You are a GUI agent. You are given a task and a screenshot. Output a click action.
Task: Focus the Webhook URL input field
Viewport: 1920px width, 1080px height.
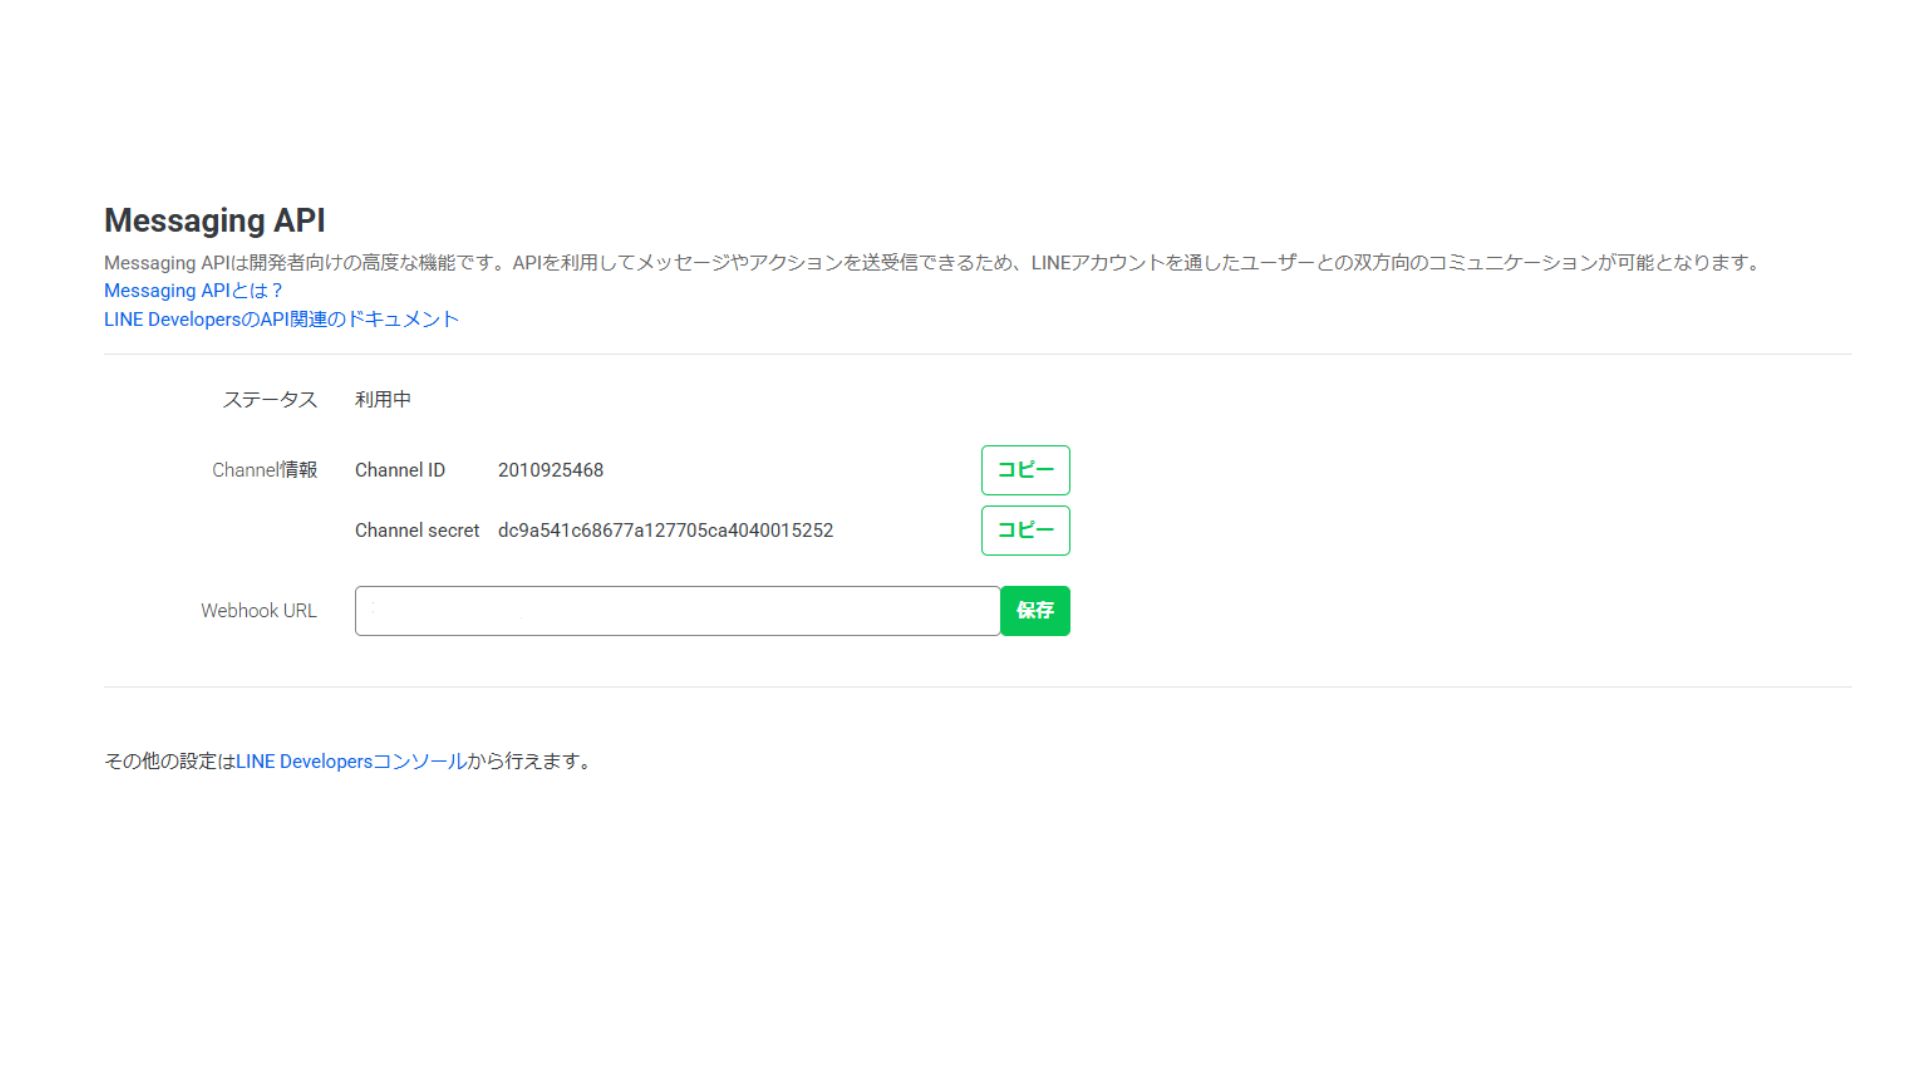[677, 611]
